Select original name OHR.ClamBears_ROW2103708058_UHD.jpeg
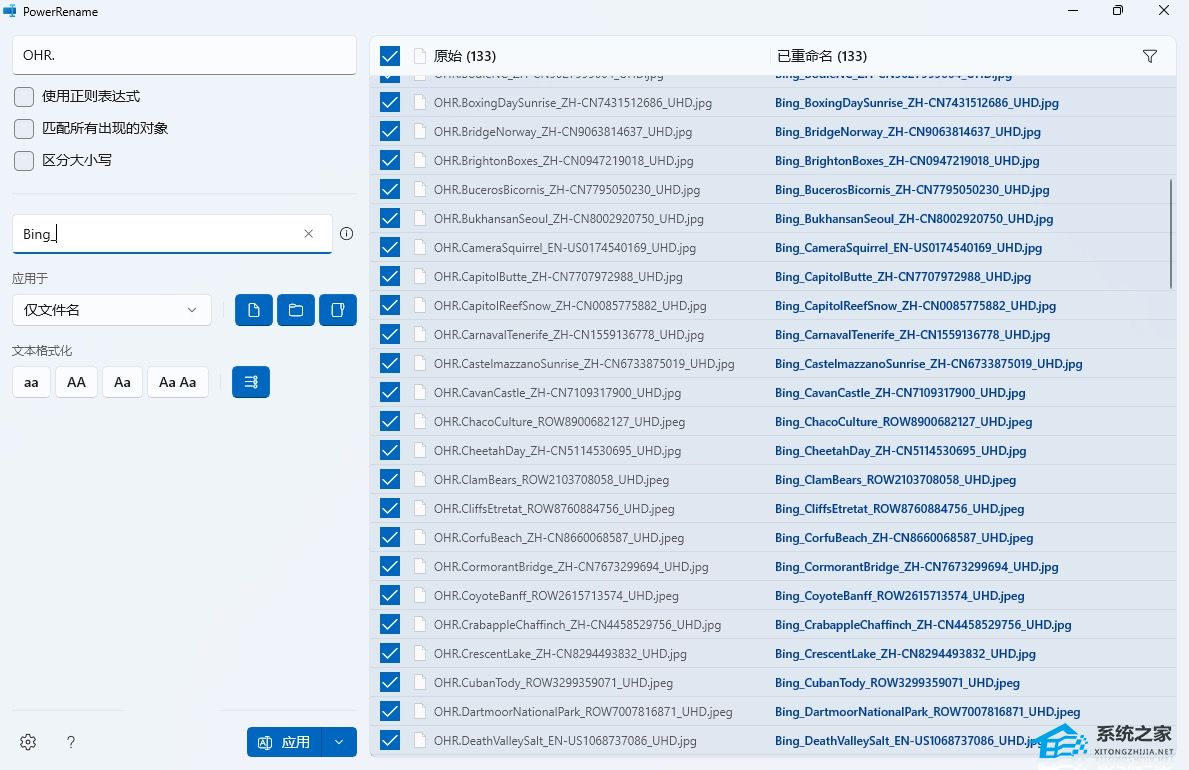 pyautogui.click(x=551, y=479)
